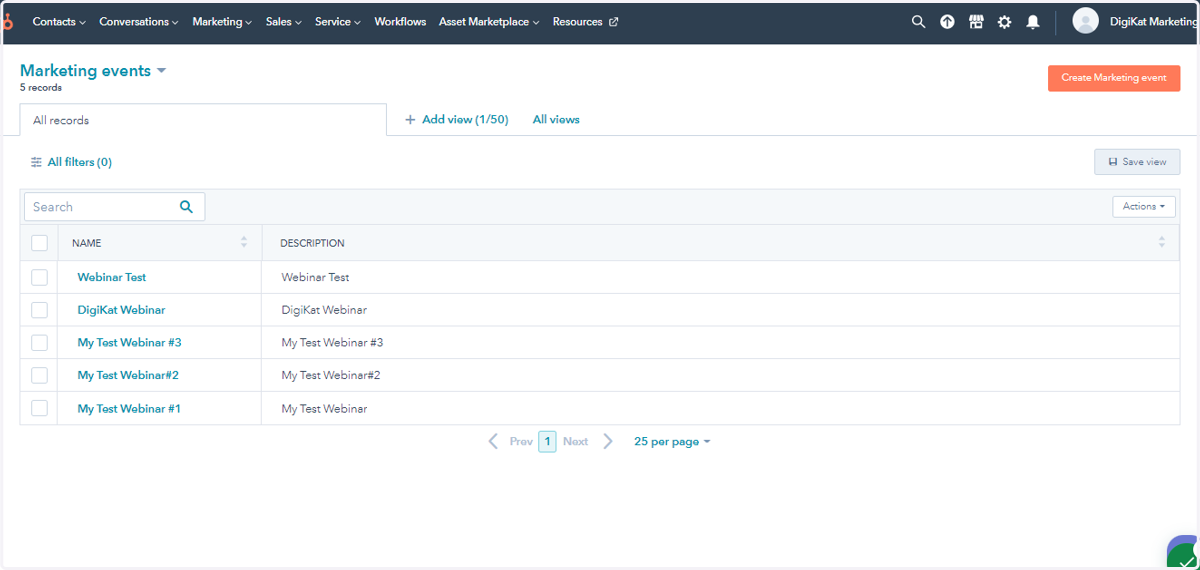Image resolution: width=1200 pixels, height=570 pixels.
Task: Expand the Sales menu
Action: point(284,21)
